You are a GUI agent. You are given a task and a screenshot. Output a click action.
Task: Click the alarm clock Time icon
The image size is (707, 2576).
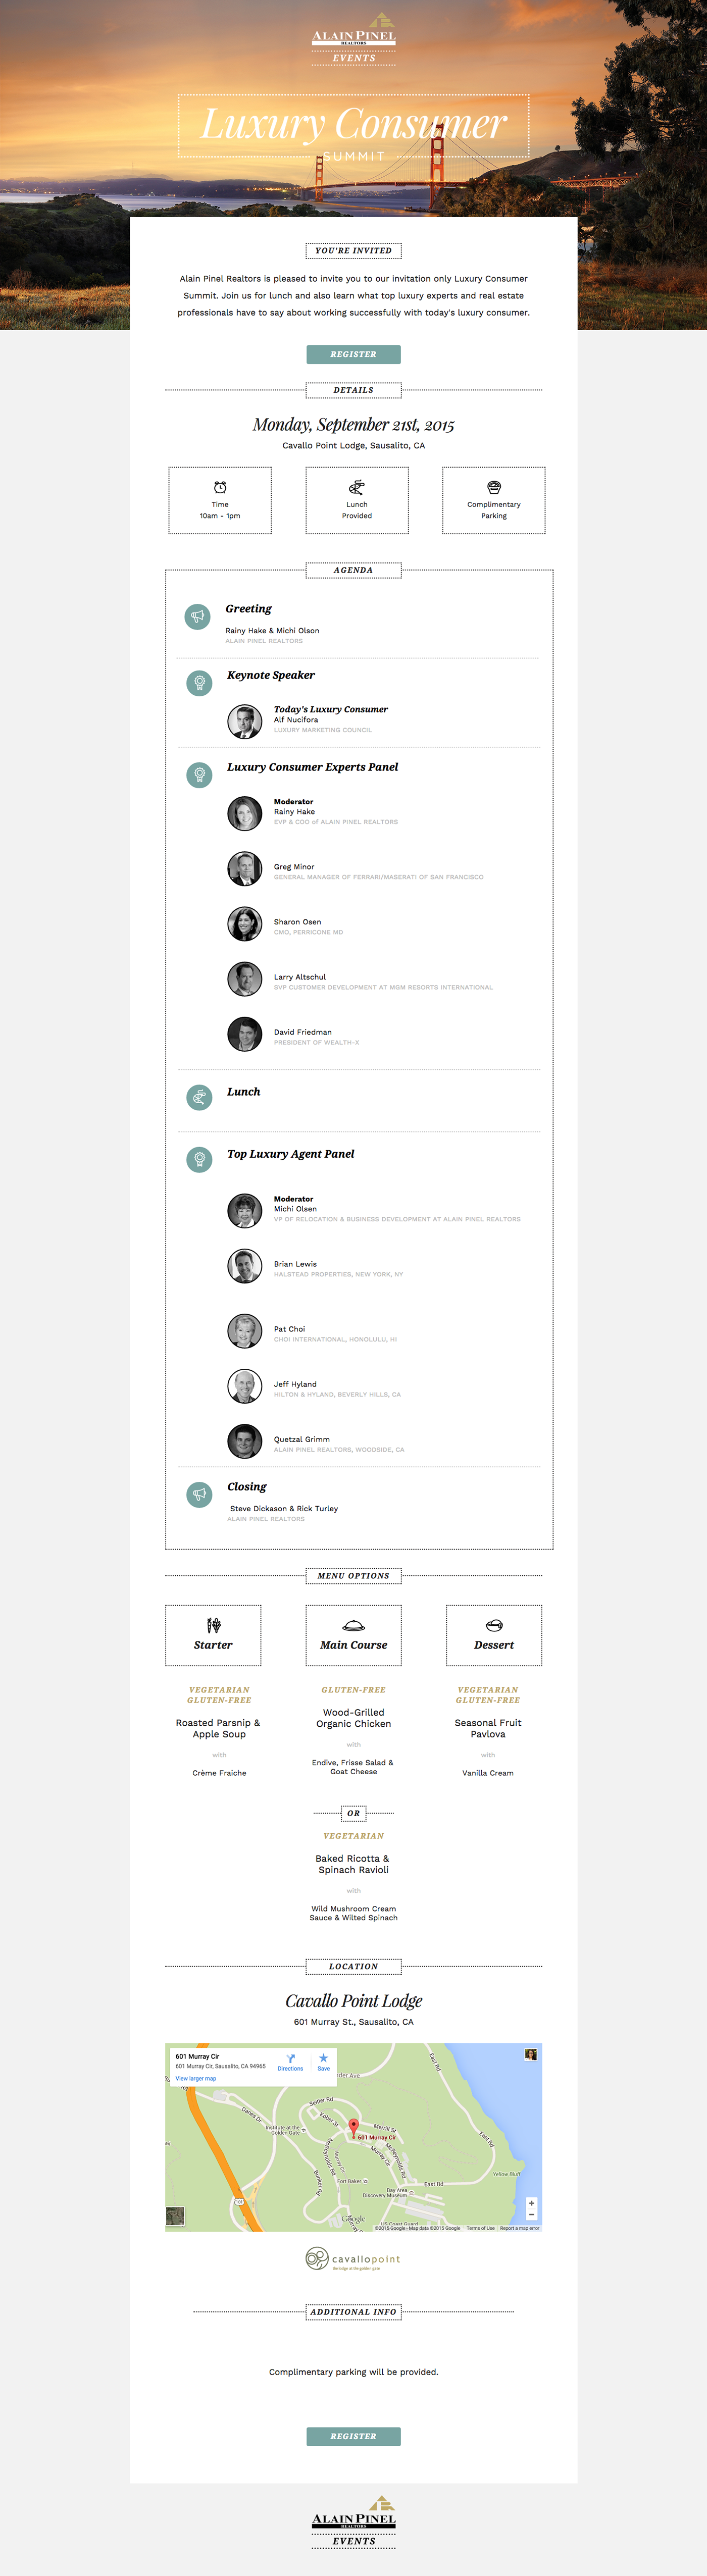click(x=220, y=487)
